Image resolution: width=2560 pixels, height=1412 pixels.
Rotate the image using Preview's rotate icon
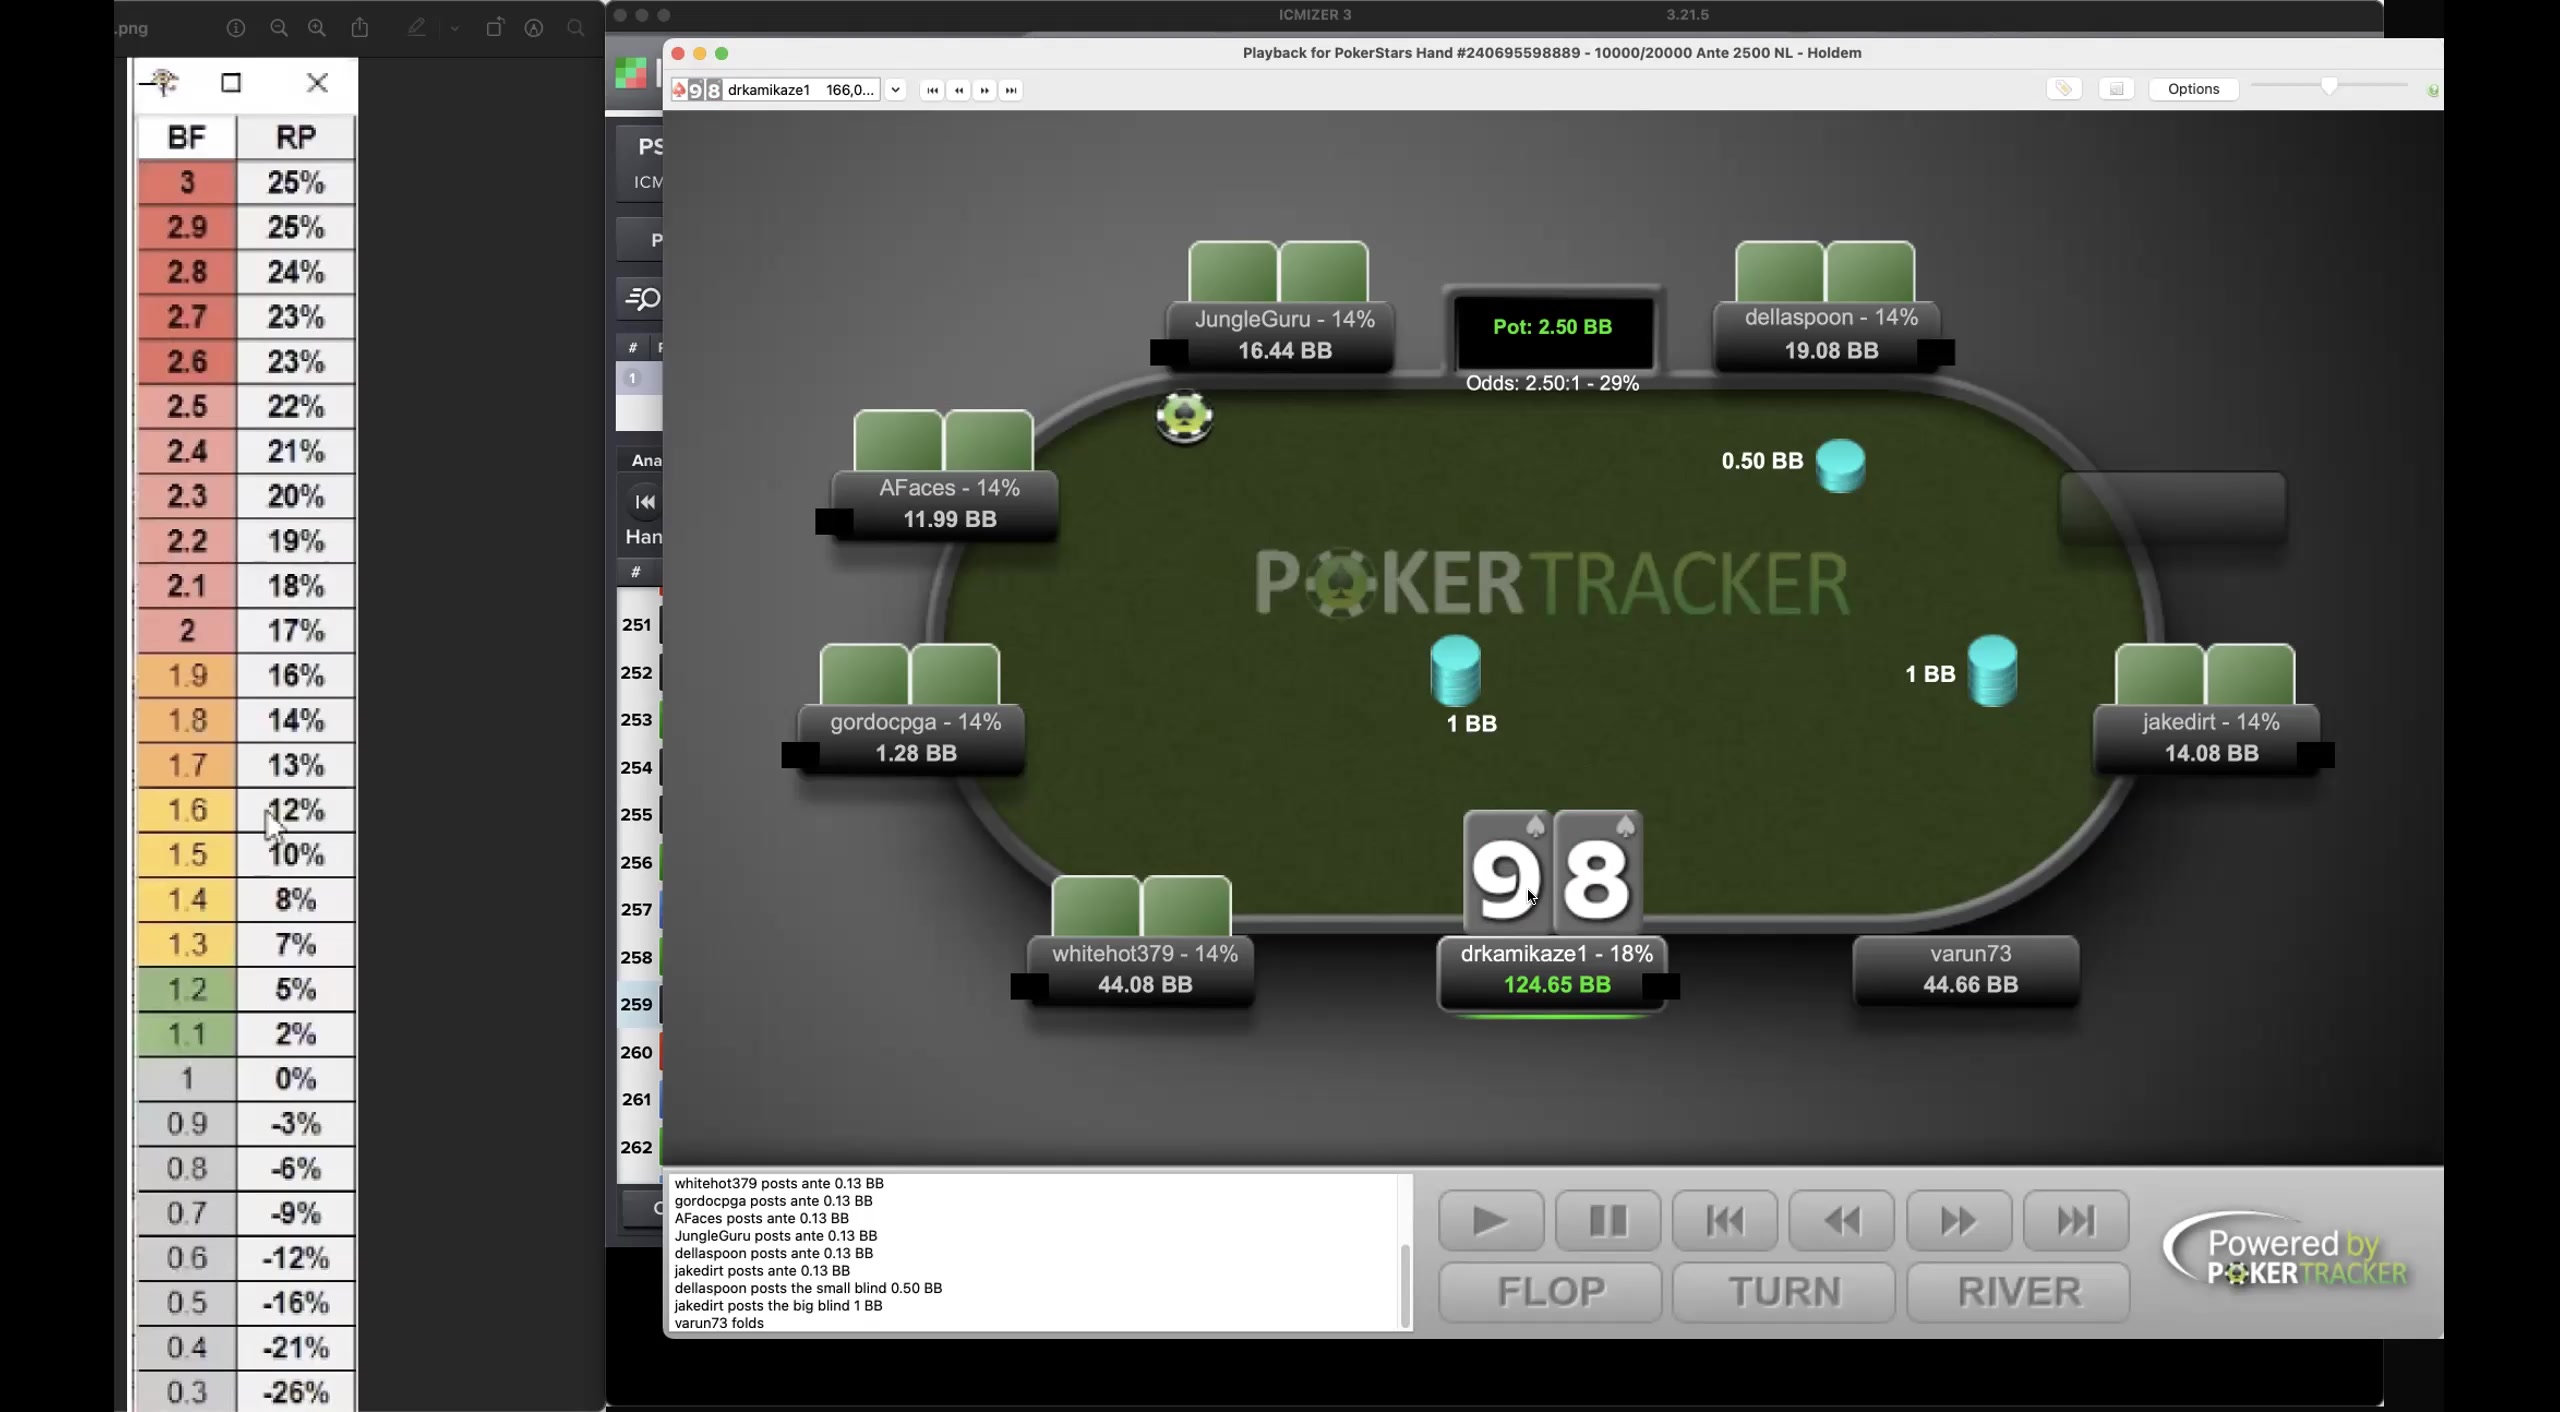point(494,28)
